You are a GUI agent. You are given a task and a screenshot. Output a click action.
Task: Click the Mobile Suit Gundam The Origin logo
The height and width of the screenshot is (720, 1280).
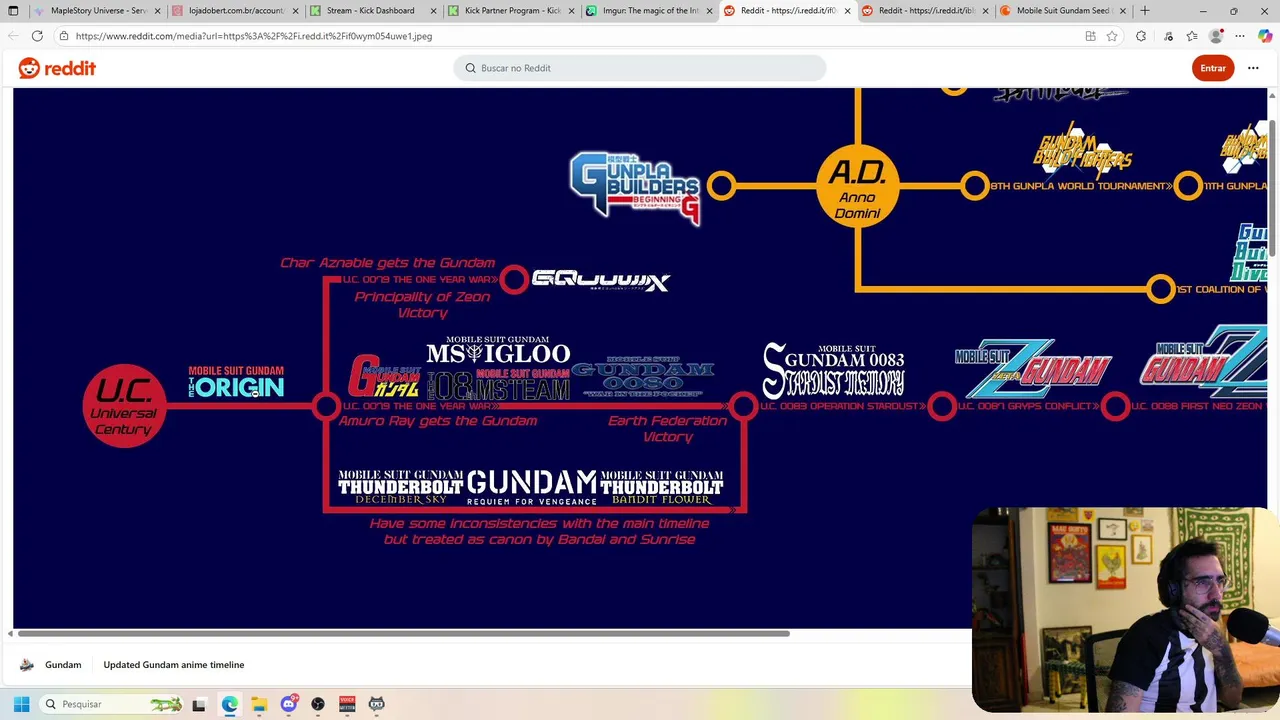click(x=237, y=382)
